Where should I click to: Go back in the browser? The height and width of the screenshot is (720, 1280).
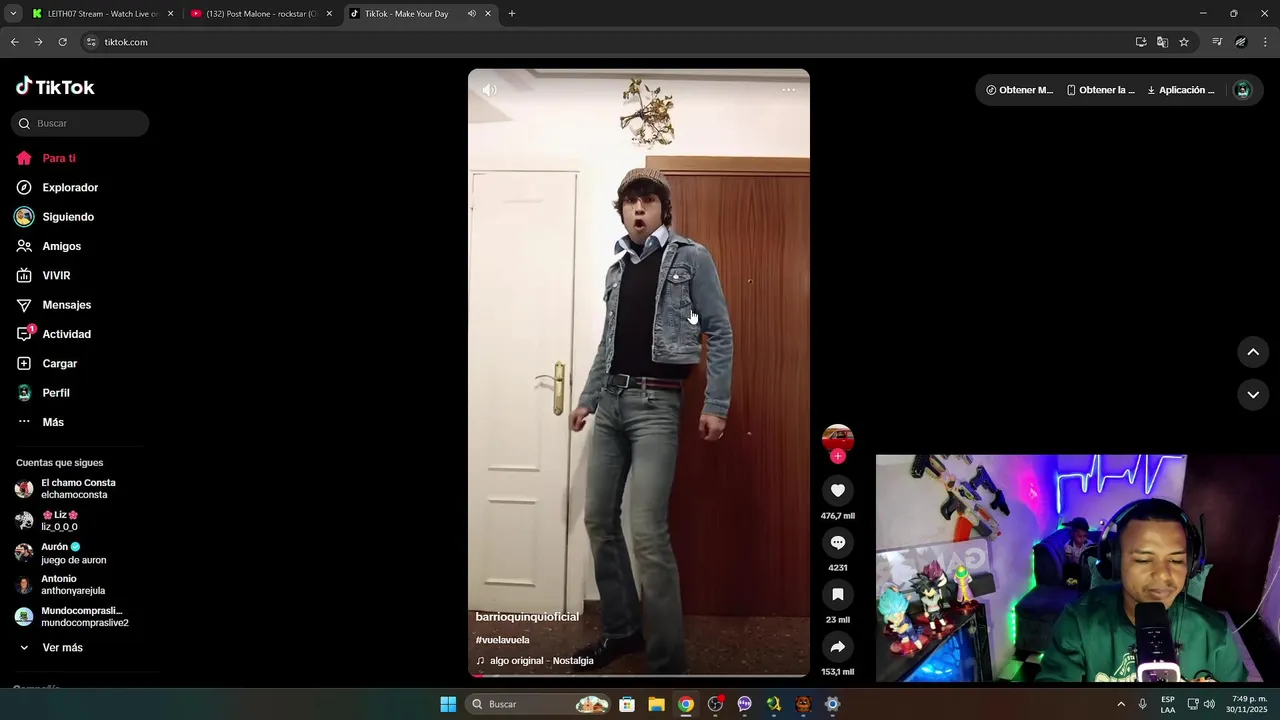click(x=14, y=42)
